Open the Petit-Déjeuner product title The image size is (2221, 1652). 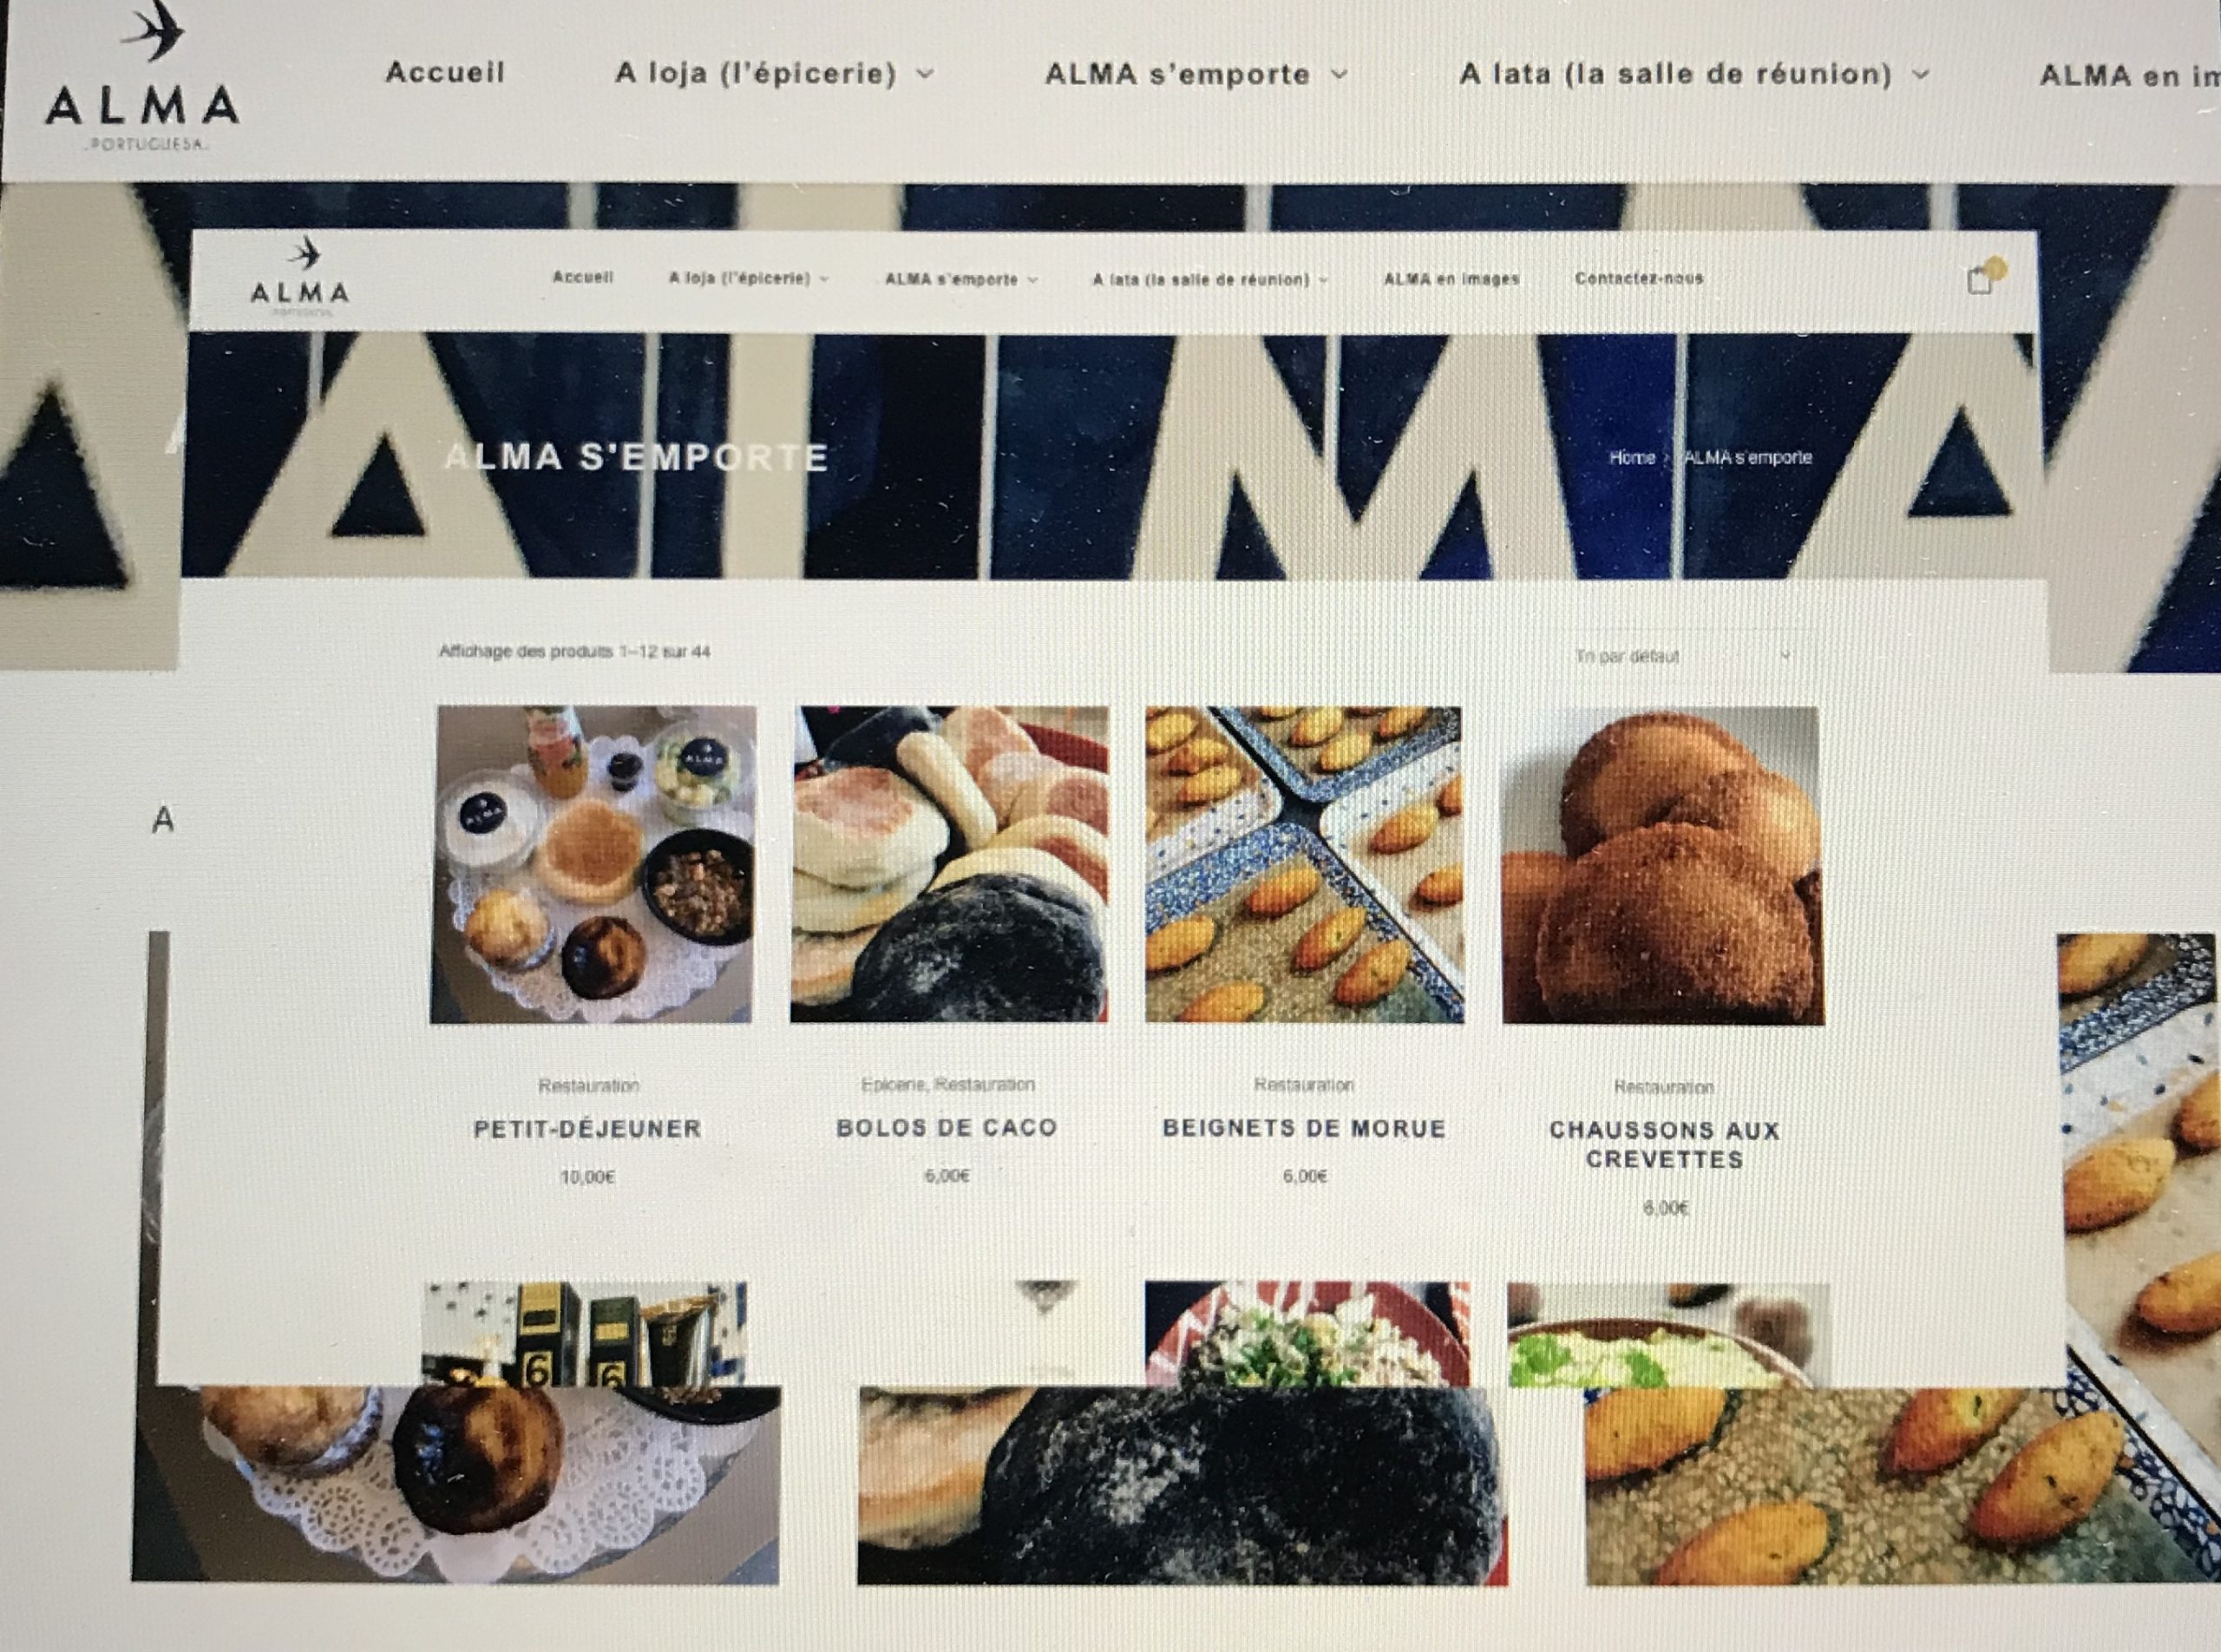click(x=587, y=1128)
